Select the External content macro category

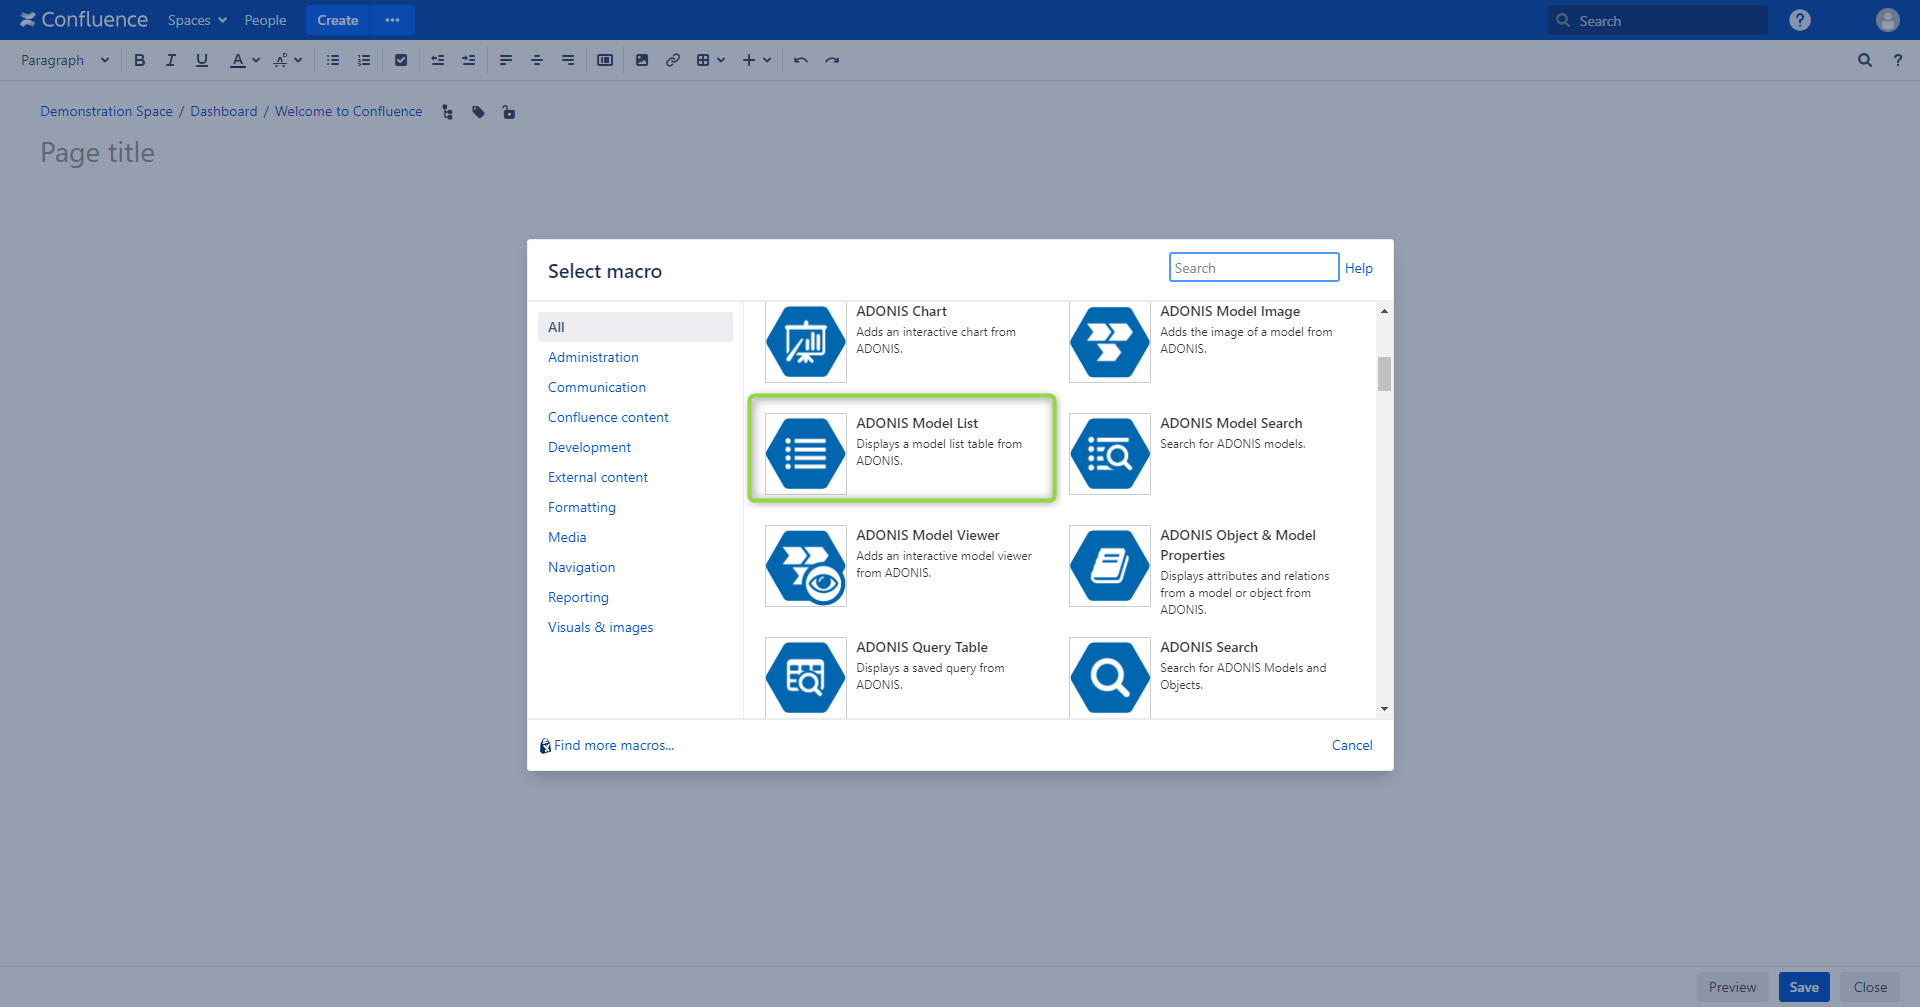pyautogui.click(x=598, y=477)
